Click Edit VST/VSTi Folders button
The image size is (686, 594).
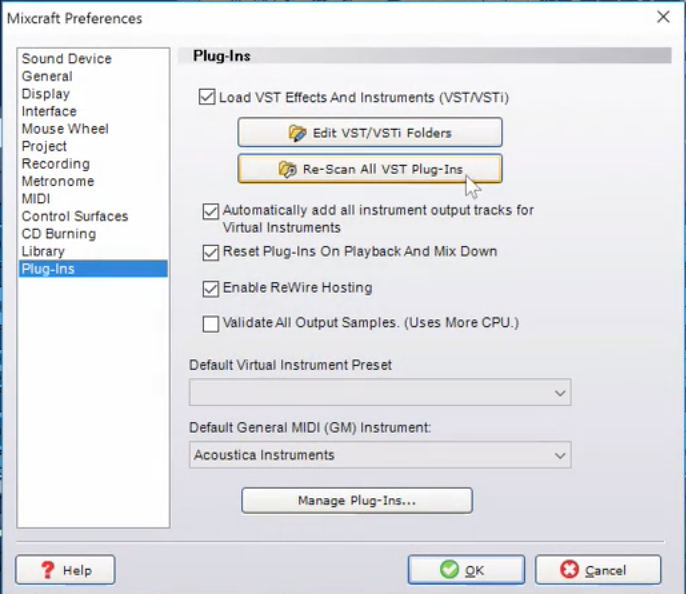tap(370, 132)
